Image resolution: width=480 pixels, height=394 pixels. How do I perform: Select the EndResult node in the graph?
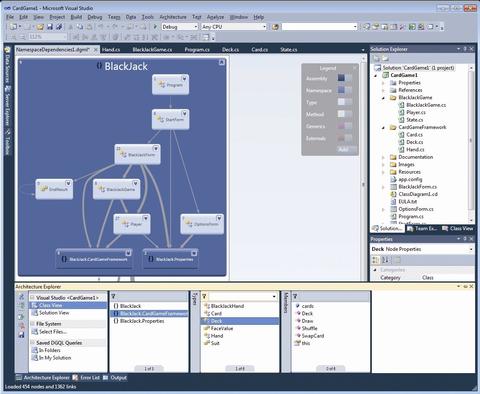pyautogui.click(x=54, y=189)
